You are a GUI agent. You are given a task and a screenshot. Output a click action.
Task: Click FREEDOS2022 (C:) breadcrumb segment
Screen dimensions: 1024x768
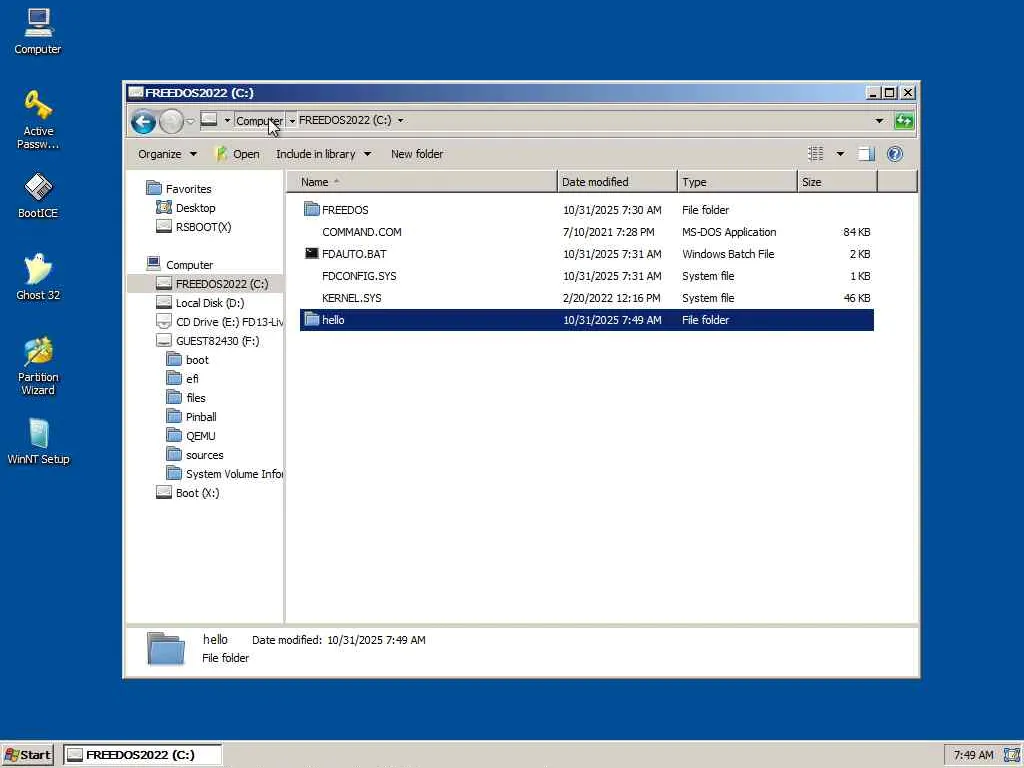tap(345, 120)
